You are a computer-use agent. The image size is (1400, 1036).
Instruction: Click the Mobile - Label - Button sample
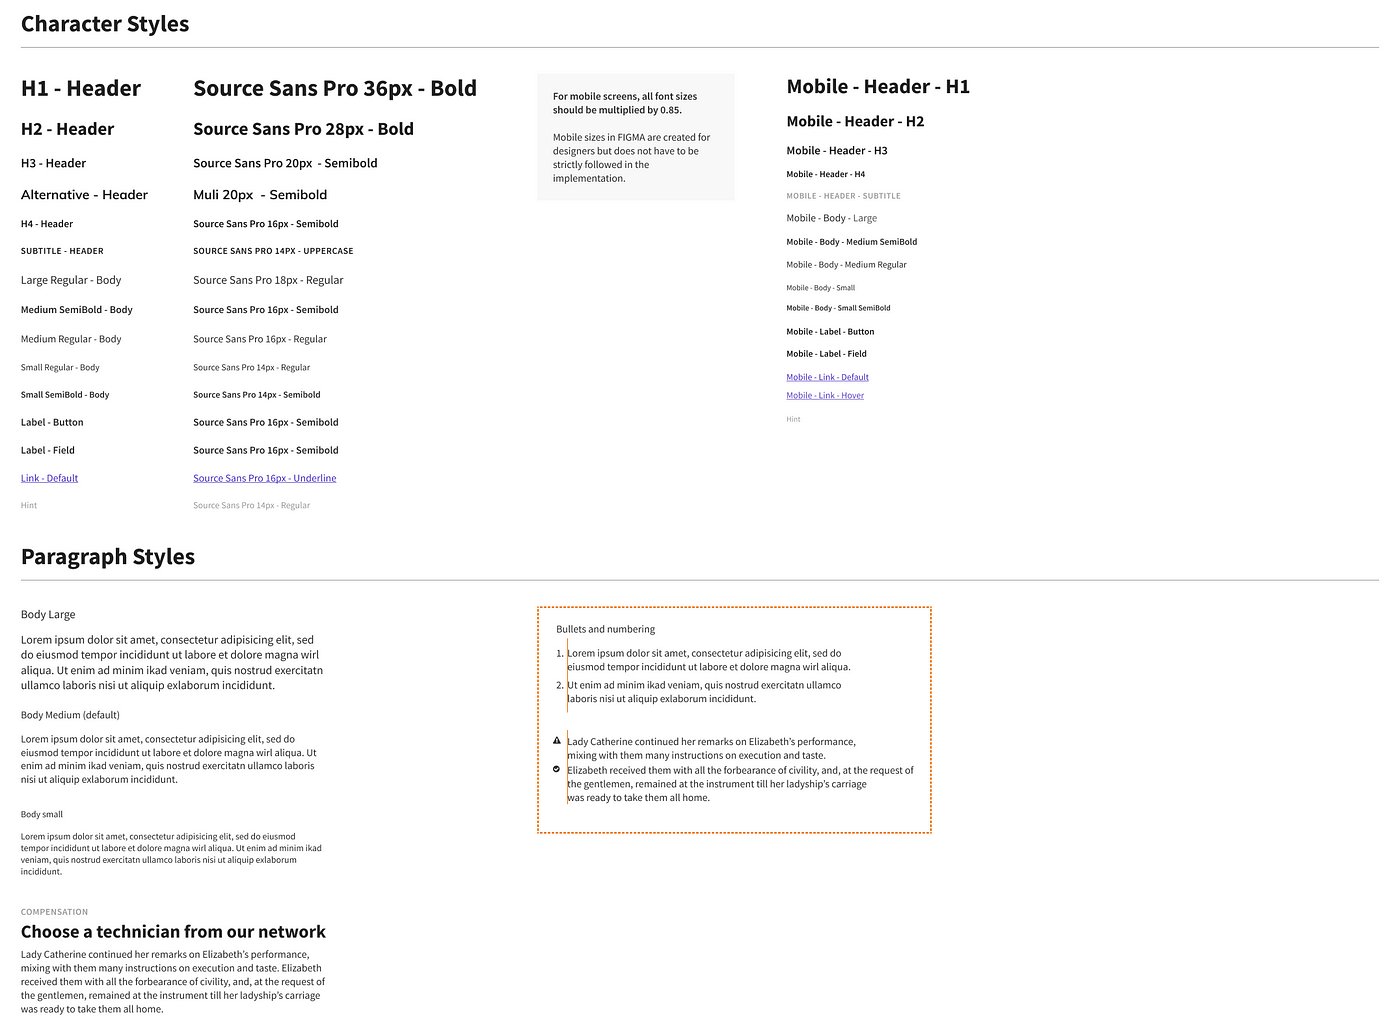click(x=830, y=332)
